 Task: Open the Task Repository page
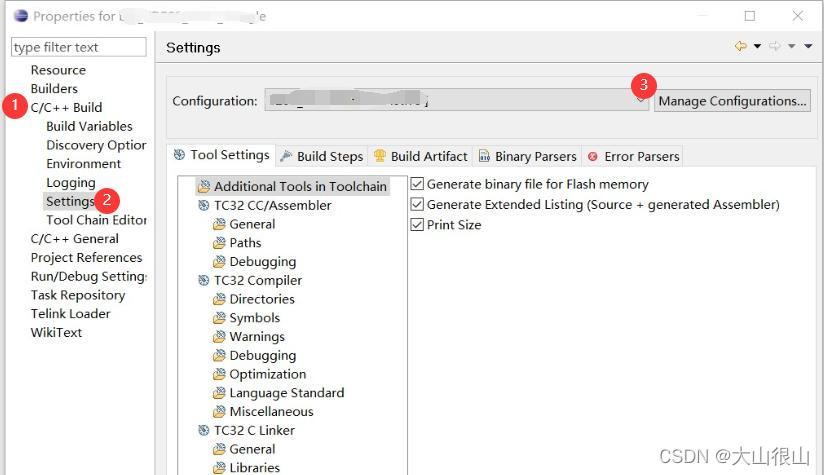[x=78, y=295]
